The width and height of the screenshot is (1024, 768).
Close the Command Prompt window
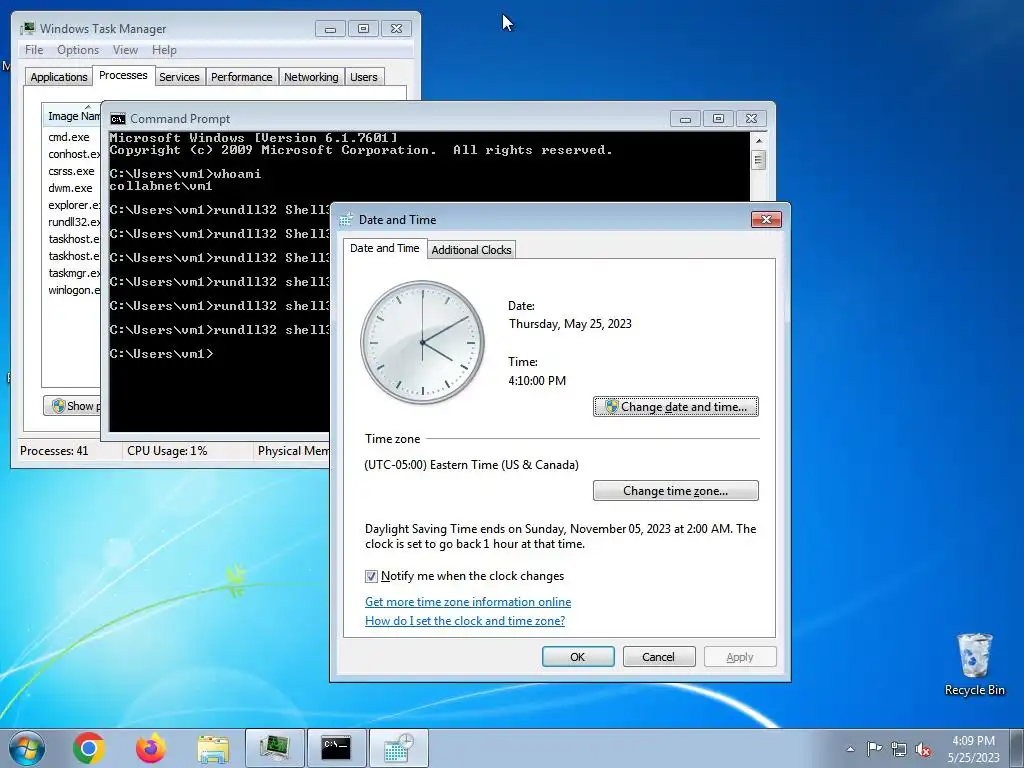coord(751,119)
